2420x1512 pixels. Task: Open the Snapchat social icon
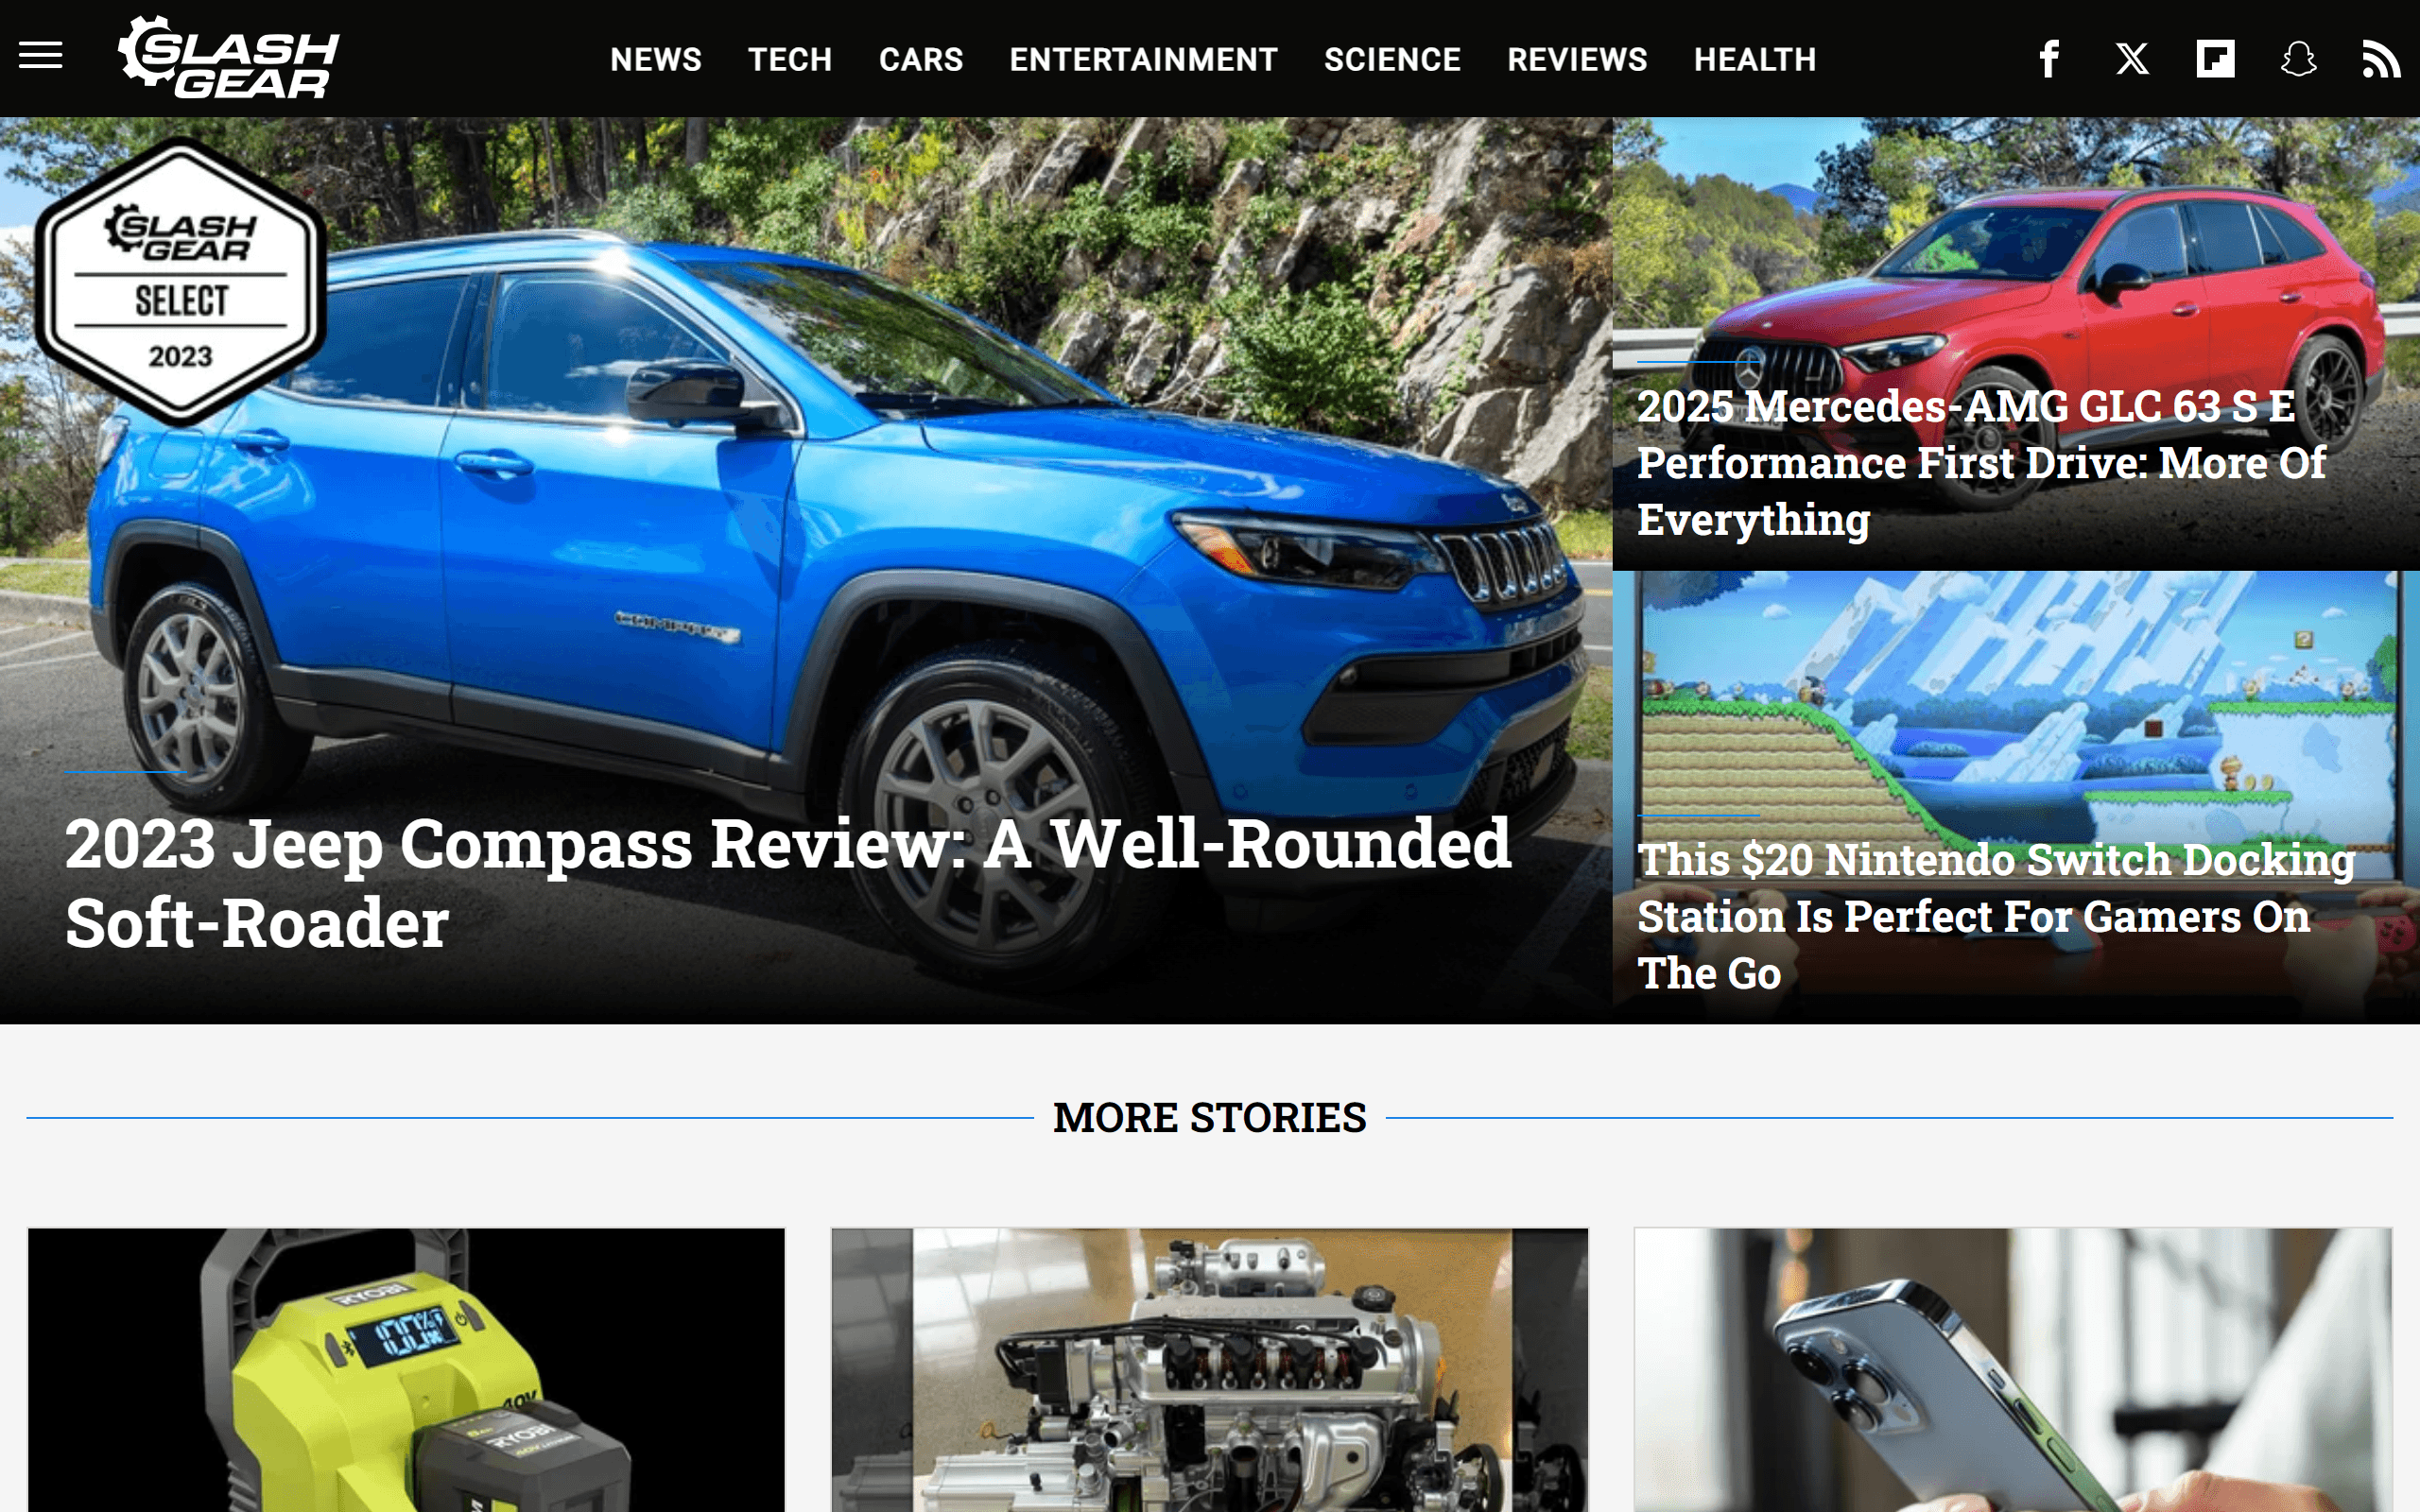[x=2298, y=58]
